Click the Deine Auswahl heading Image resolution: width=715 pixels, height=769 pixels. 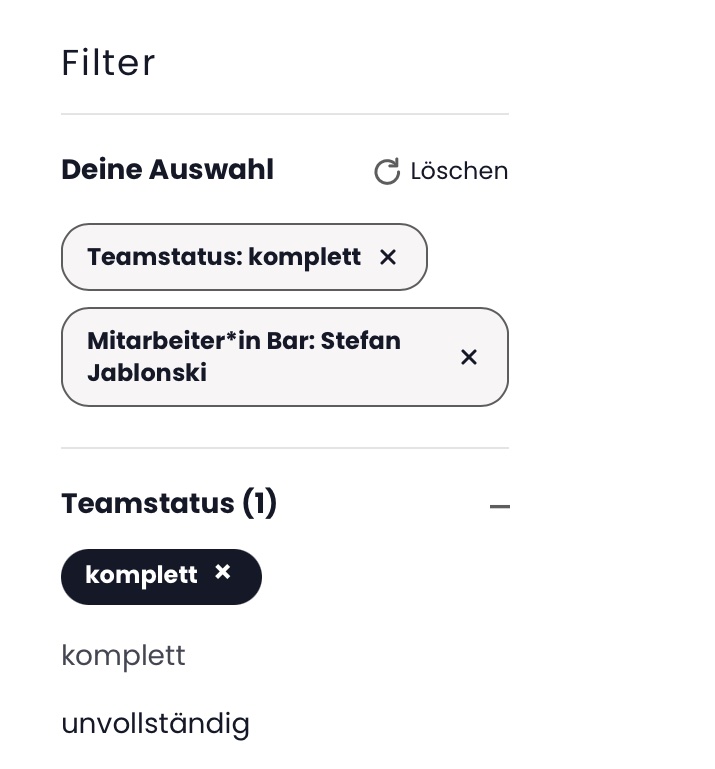point(168,170)
